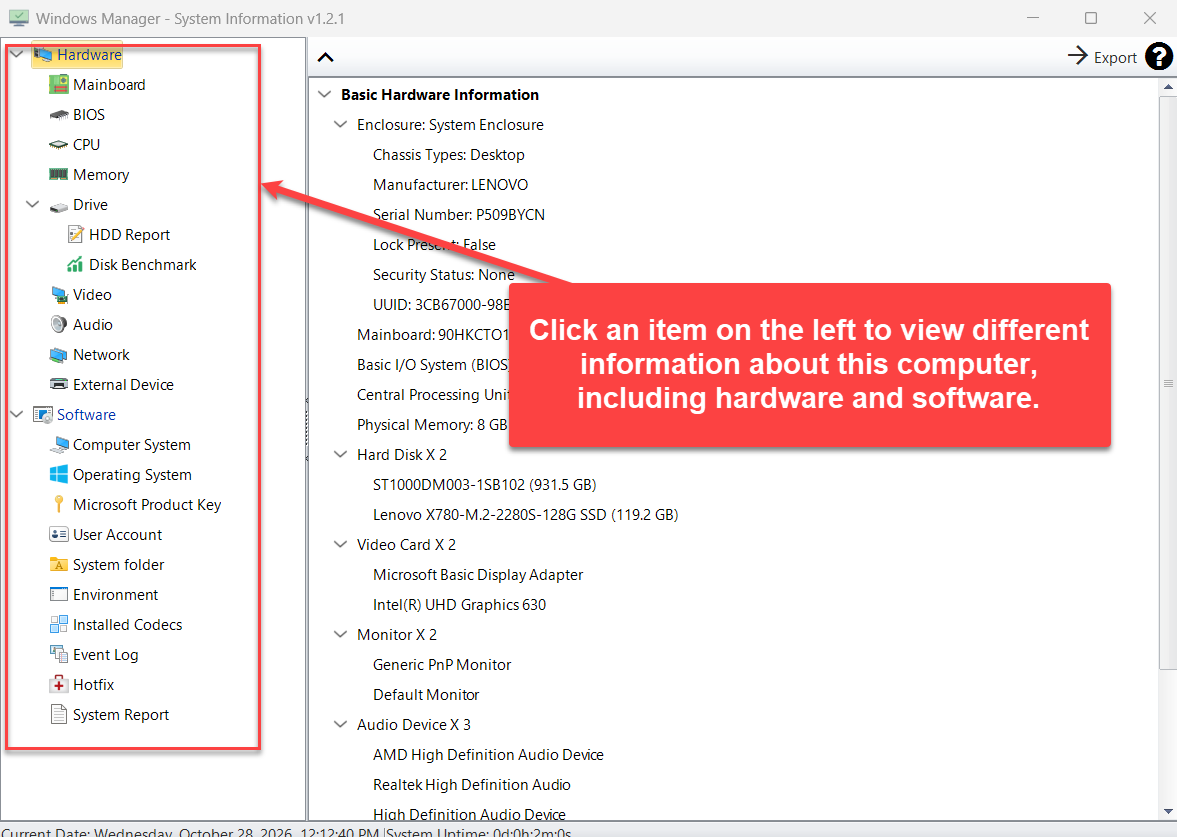
Task: Click the Disk Benchmark chart icon
Action: [x=75, y=264]
